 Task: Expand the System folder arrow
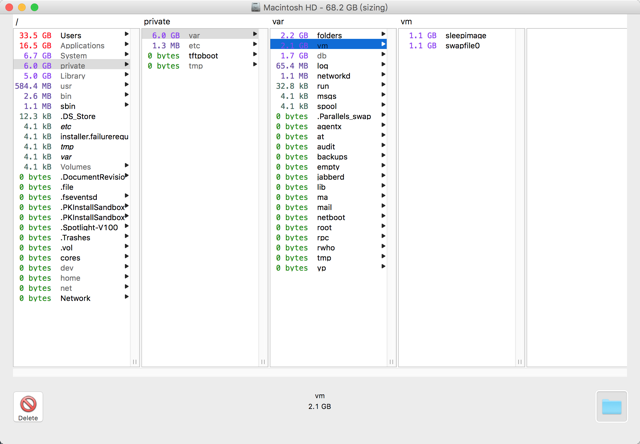(x=127, y=55)
